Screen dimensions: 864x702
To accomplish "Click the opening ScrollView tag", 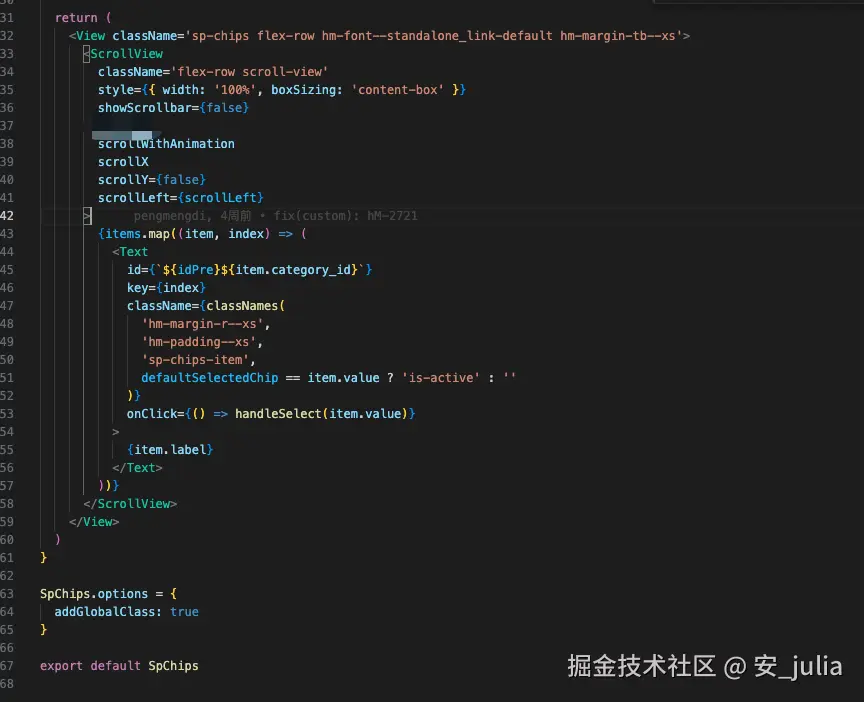I will click(123, 53).
